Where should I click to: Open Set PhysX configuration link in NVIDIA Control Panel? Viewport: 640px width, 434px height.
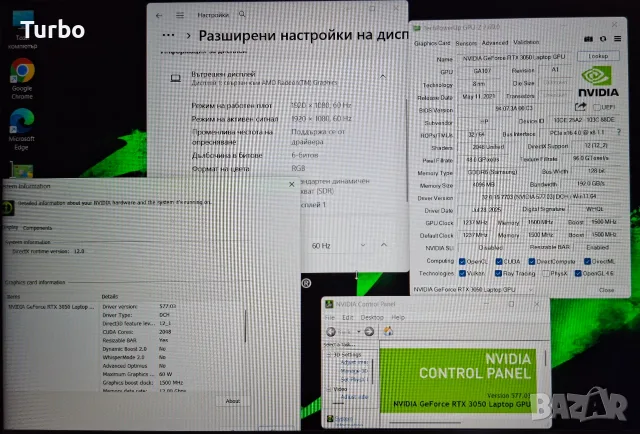354,380
